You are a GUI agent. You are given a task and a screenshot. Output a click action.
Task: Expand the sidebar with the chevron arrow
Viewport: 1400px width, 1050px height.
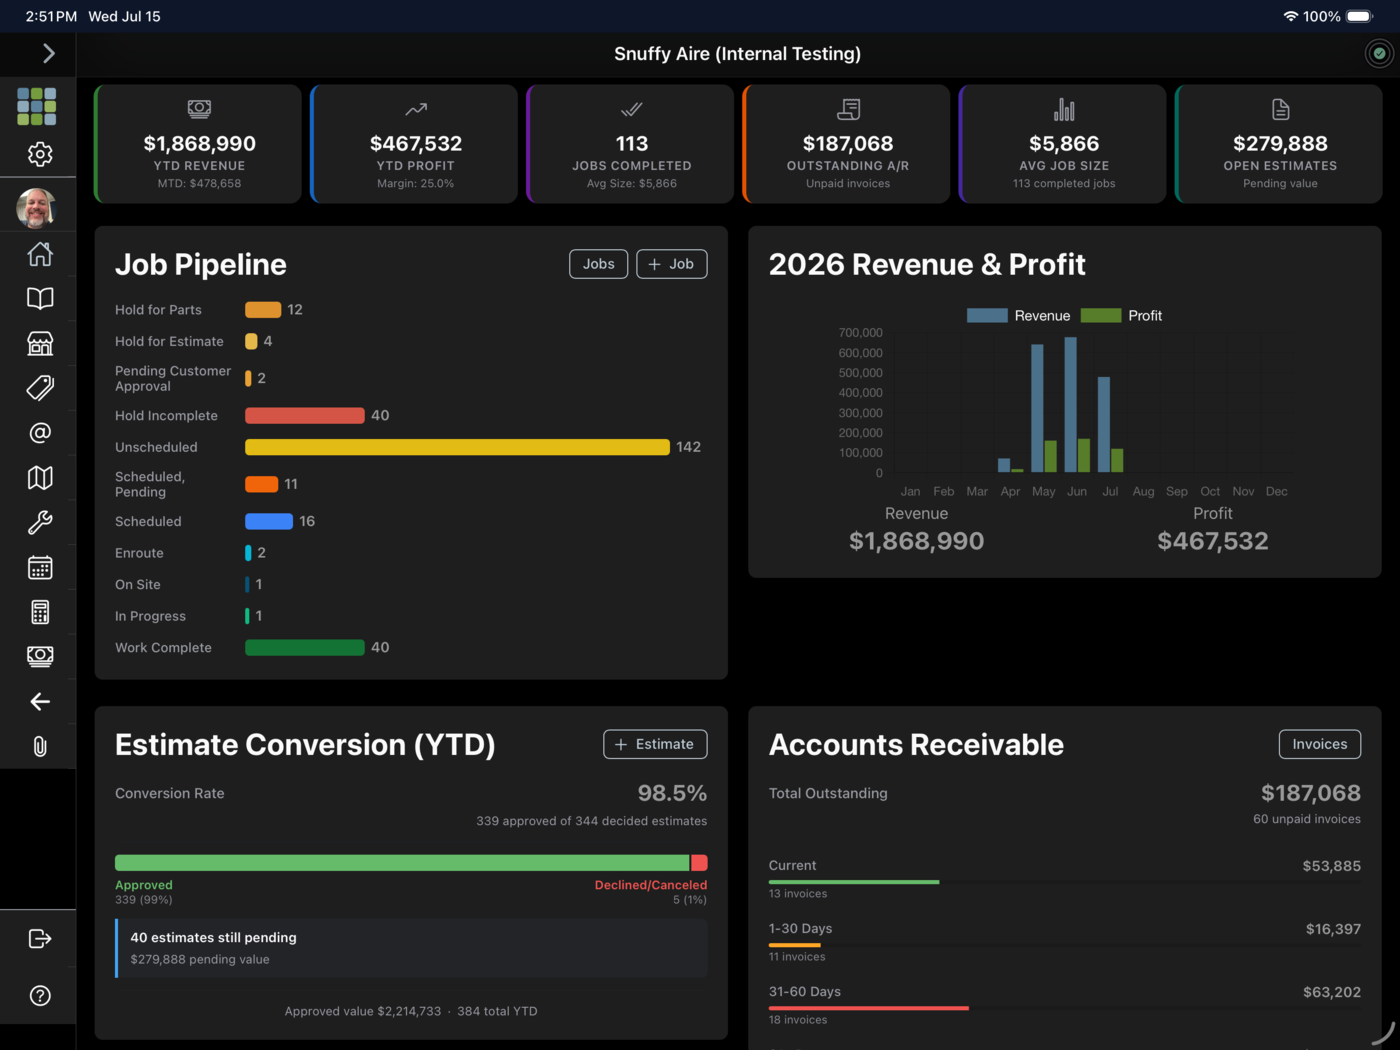(48, 54)
